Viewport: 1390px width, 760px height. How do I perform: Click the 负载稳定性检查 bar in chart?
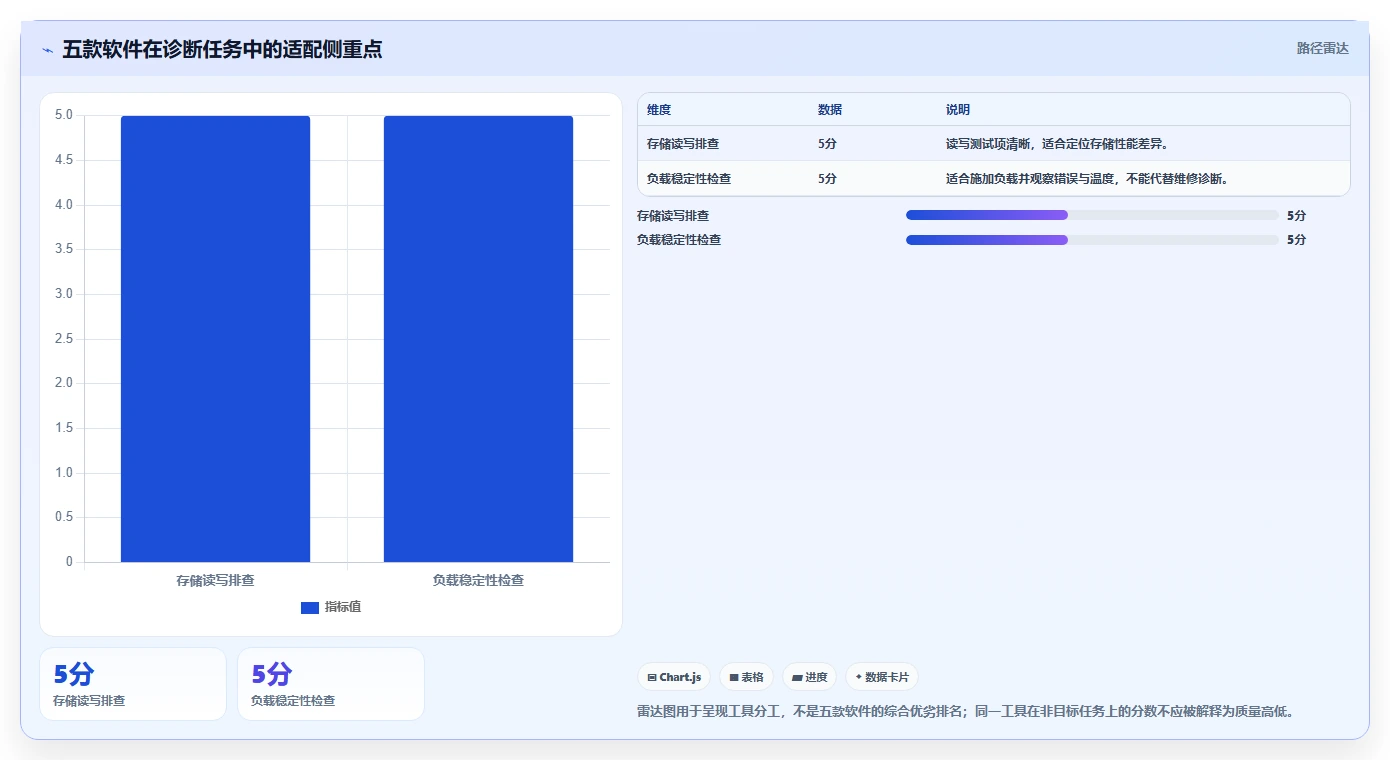478,339
